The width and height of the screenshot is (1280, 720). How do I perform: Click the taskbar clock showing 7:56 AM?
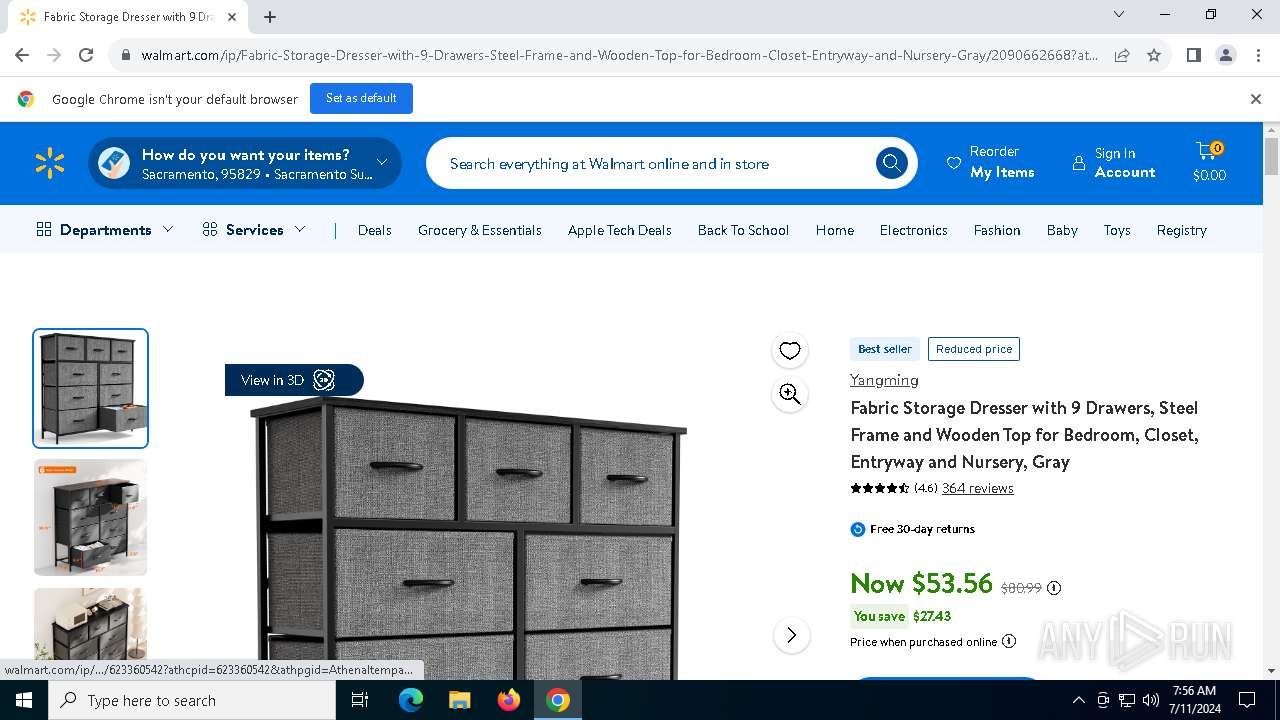pos(1193,700)
